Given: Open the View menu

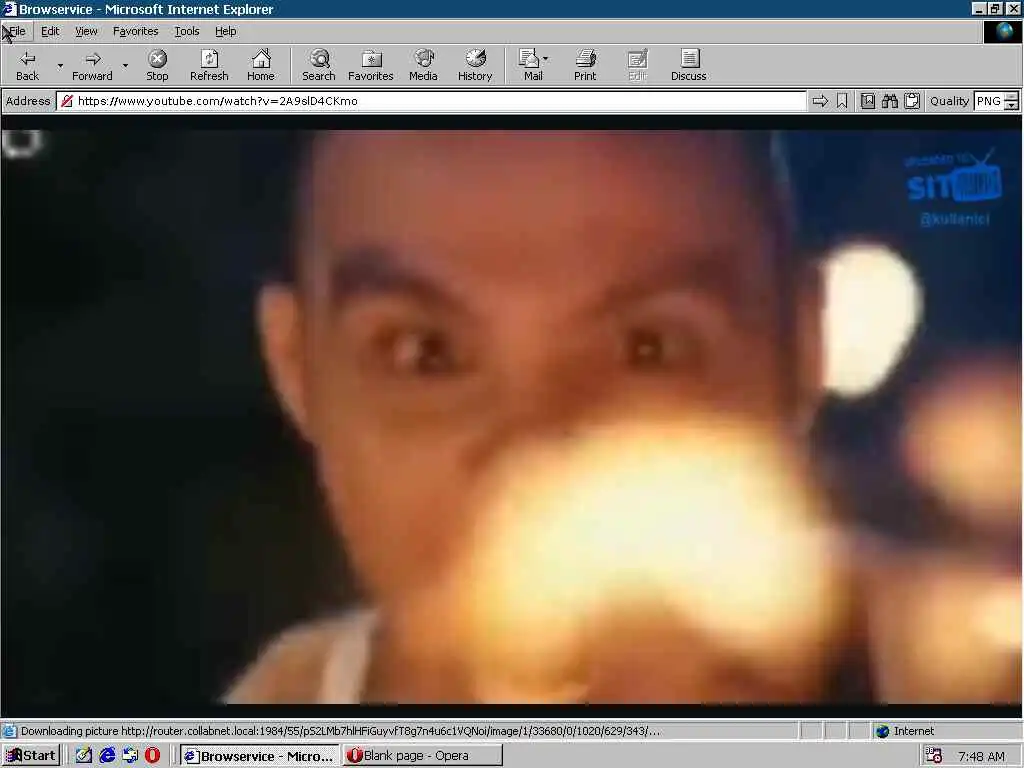Looking at the screenshot, I should pyautogui.click(x=86, y=31).
